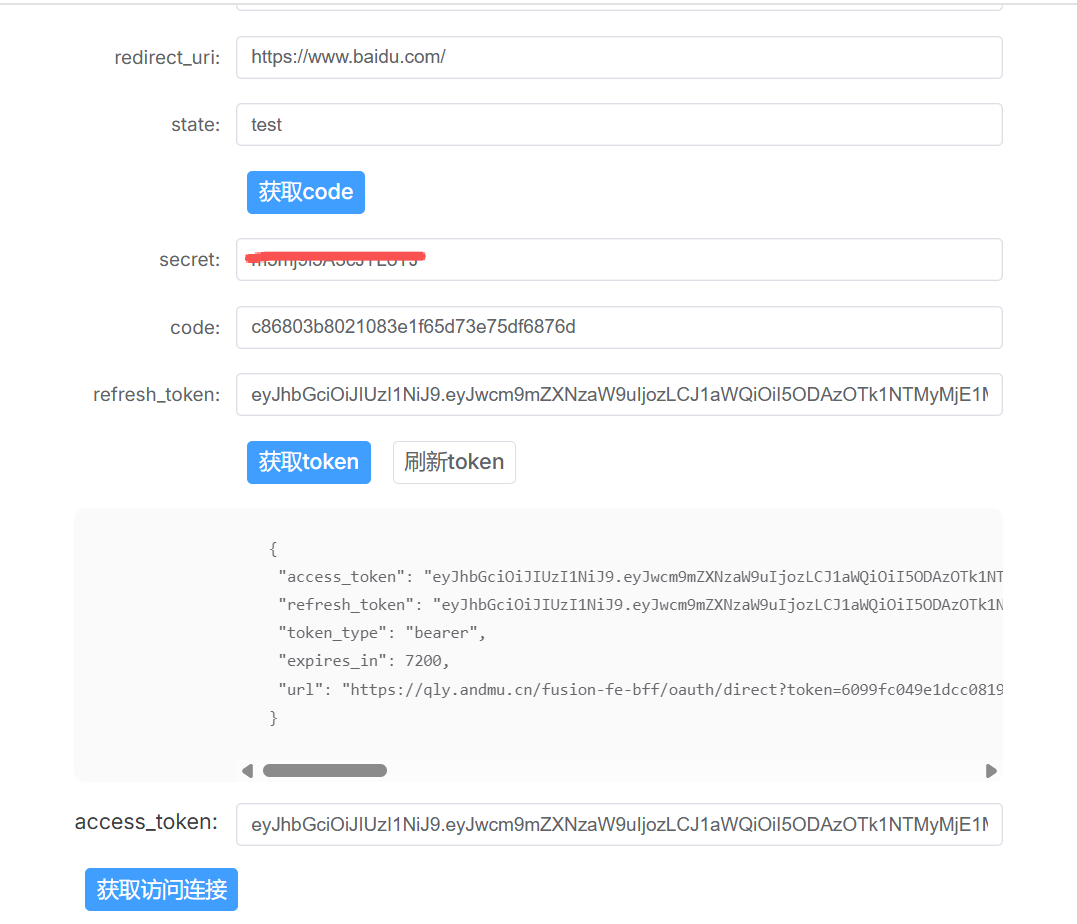
Task: Focus the bottom access_token input field
Action: 618,825
